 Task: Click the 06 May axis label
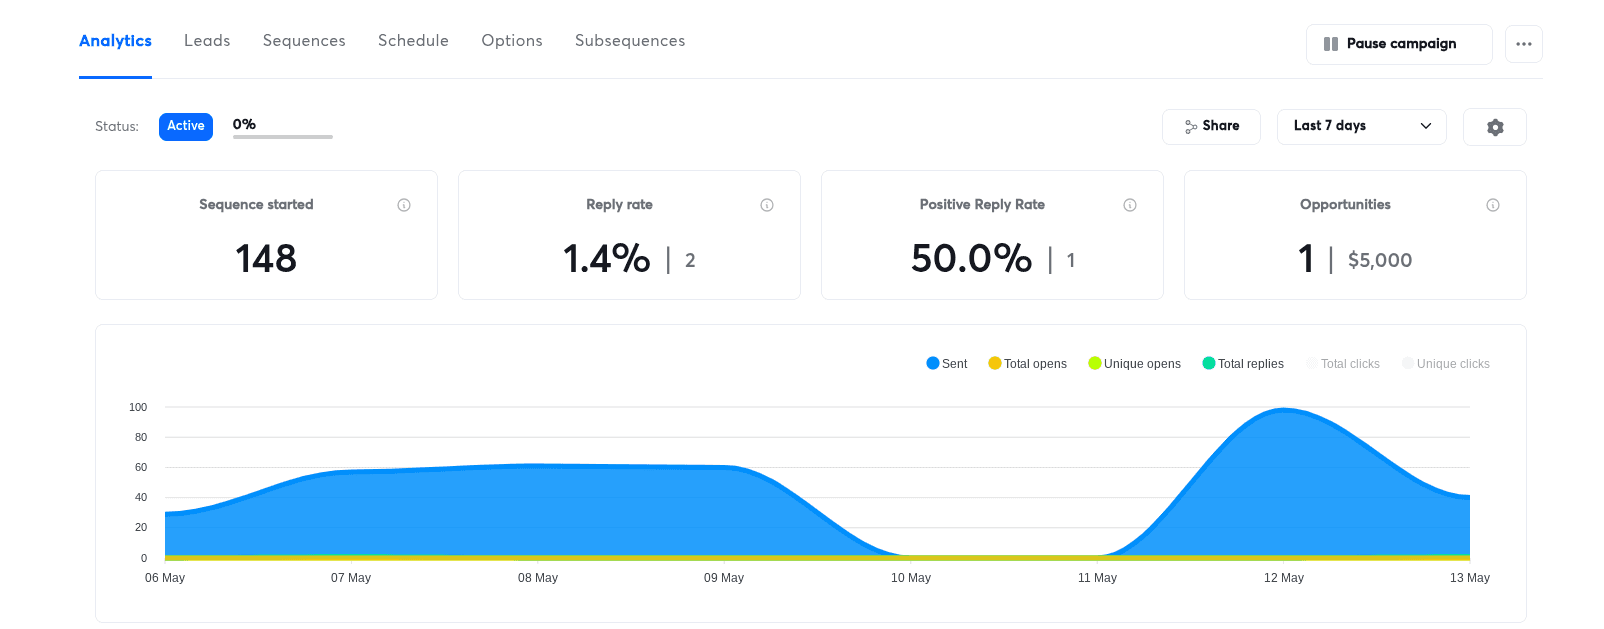coord(165,578)
